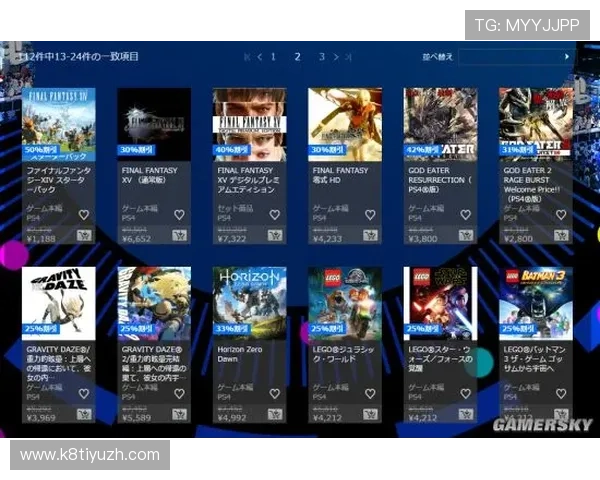
Task: Click cart icon on LEGO Jurassic World card
Action: point(370,414)
